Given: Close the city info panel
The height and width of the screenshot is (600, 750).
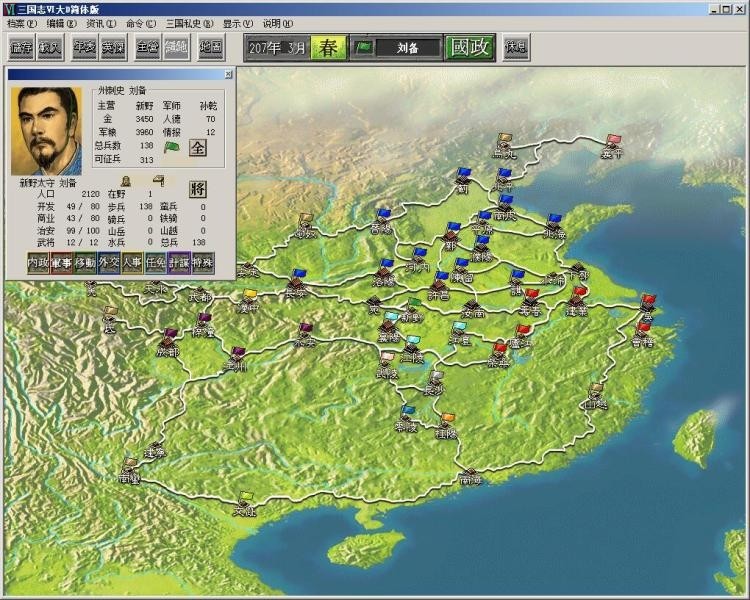Looking at the screenshot, I should (x=229, y=74).
